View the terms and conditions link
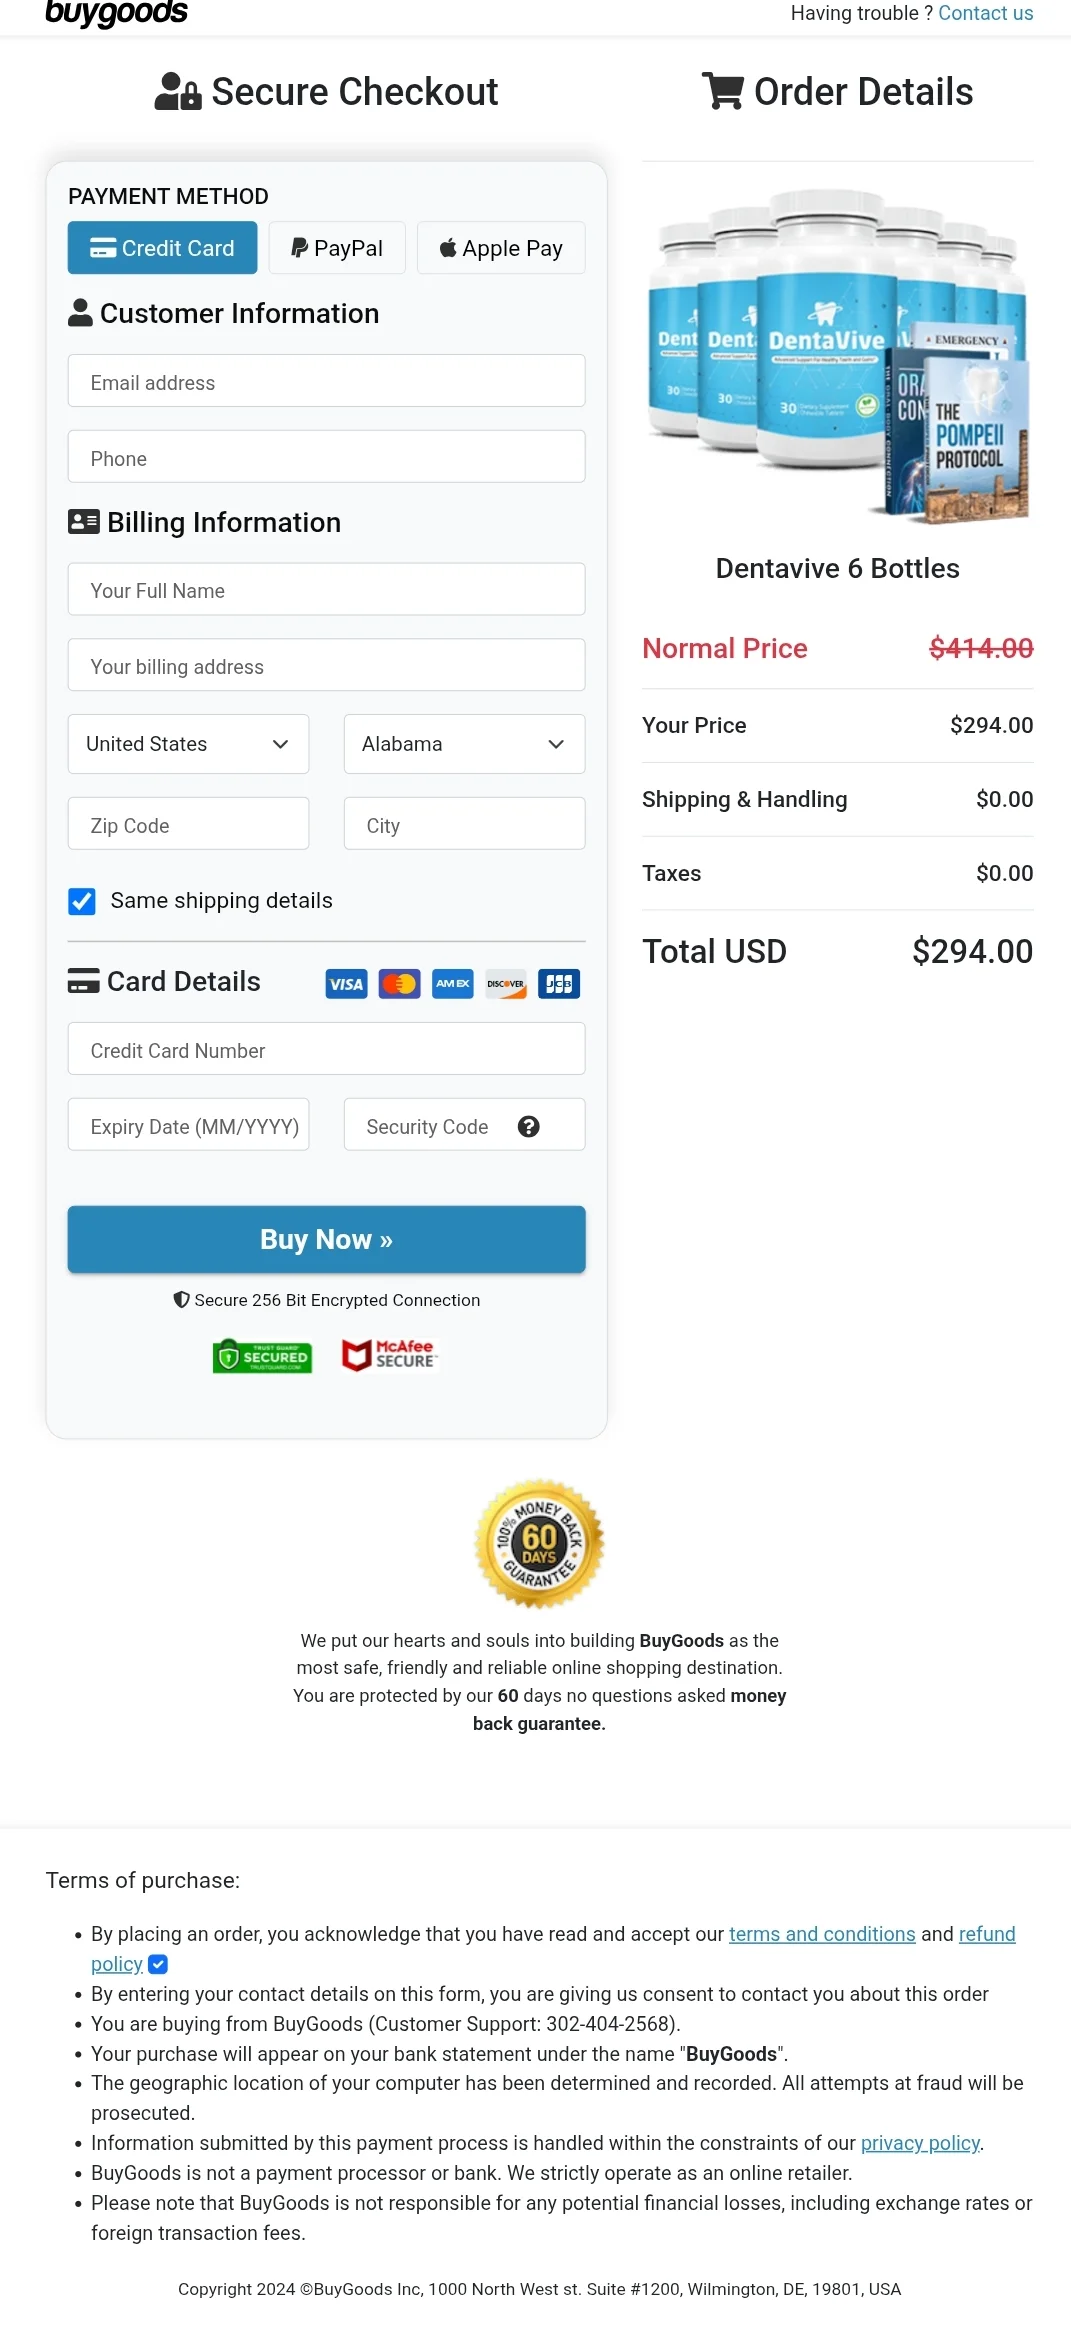 [x=822, y=1934]
